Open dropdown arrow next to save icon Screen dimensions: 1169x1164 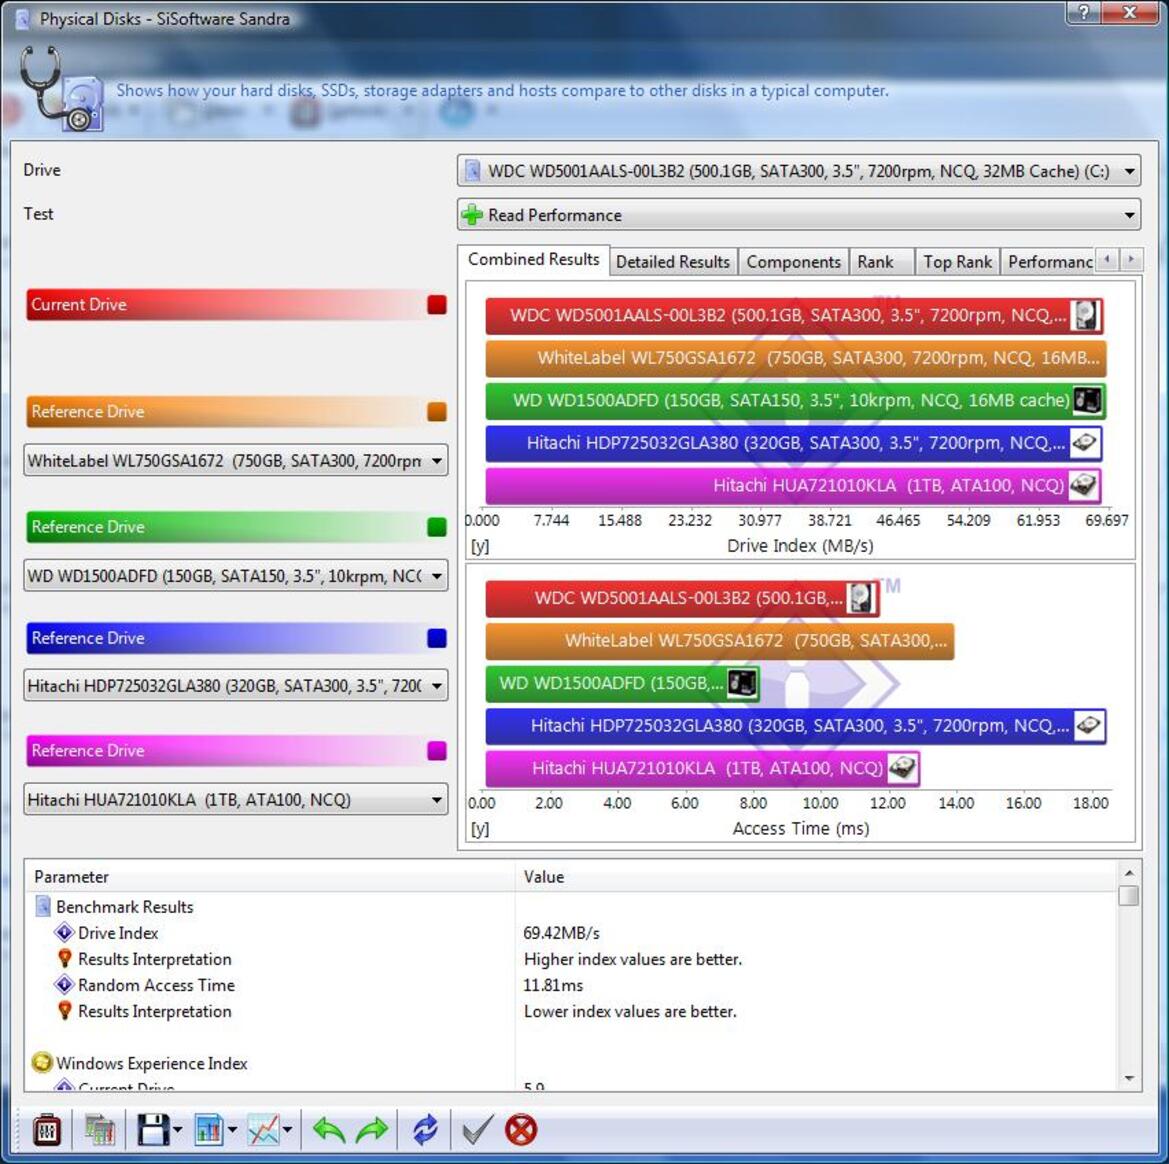click(177, 1130)
